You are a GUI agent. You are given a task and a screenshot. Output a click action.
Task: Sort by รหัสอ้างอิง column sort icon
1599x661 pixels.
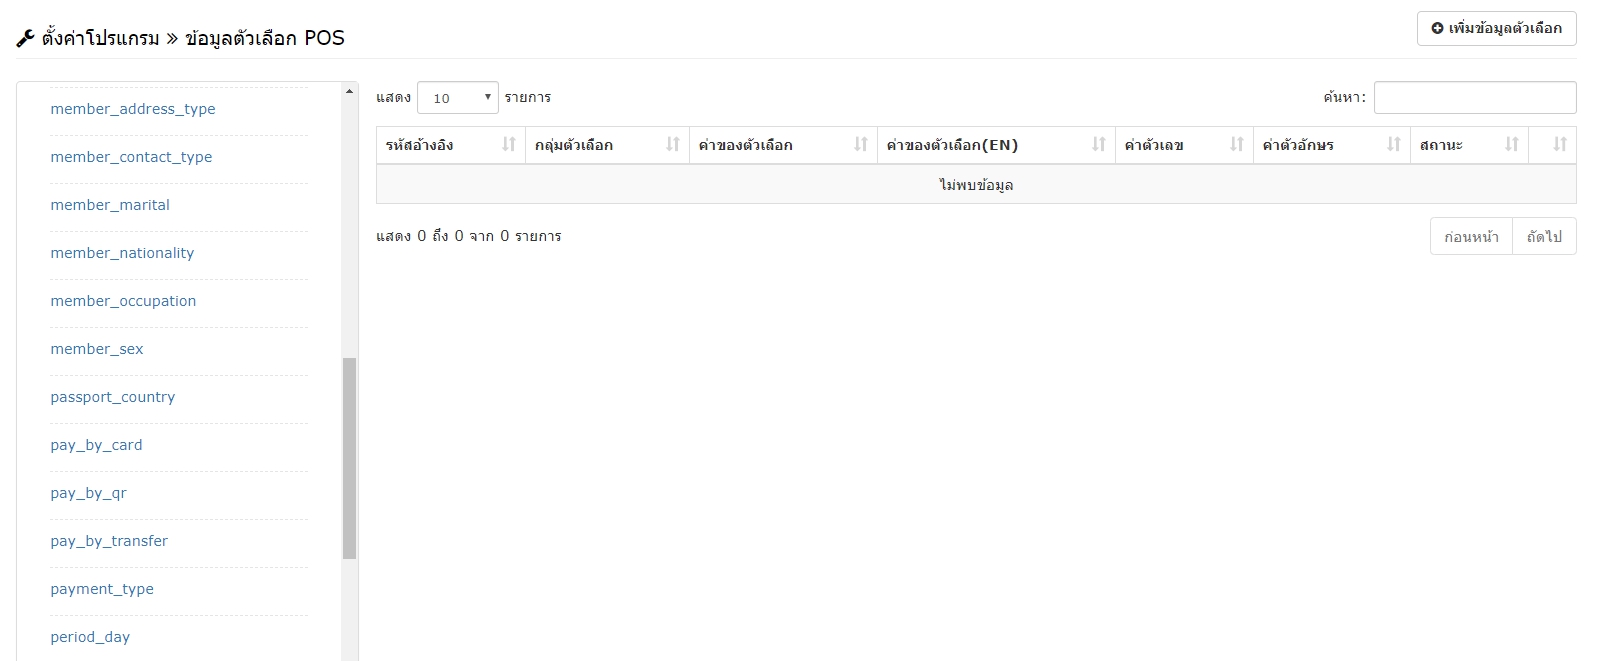(509, 145)
